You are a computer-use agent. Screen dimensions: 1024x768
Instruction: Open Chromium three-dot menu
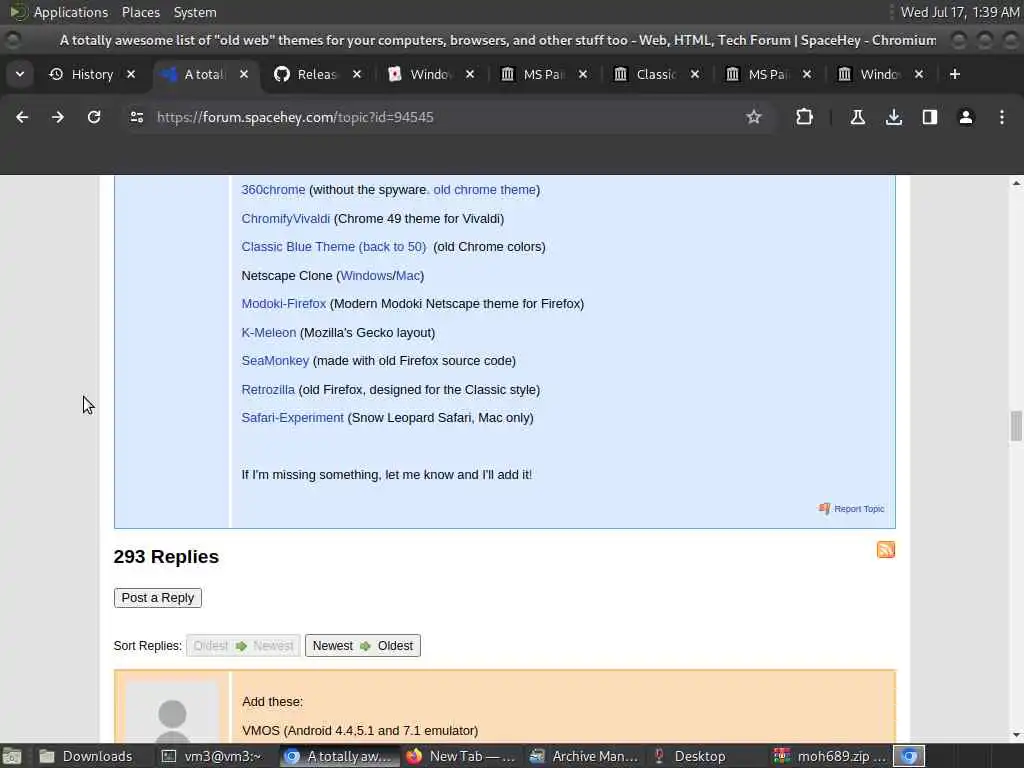pos(1002,117)
